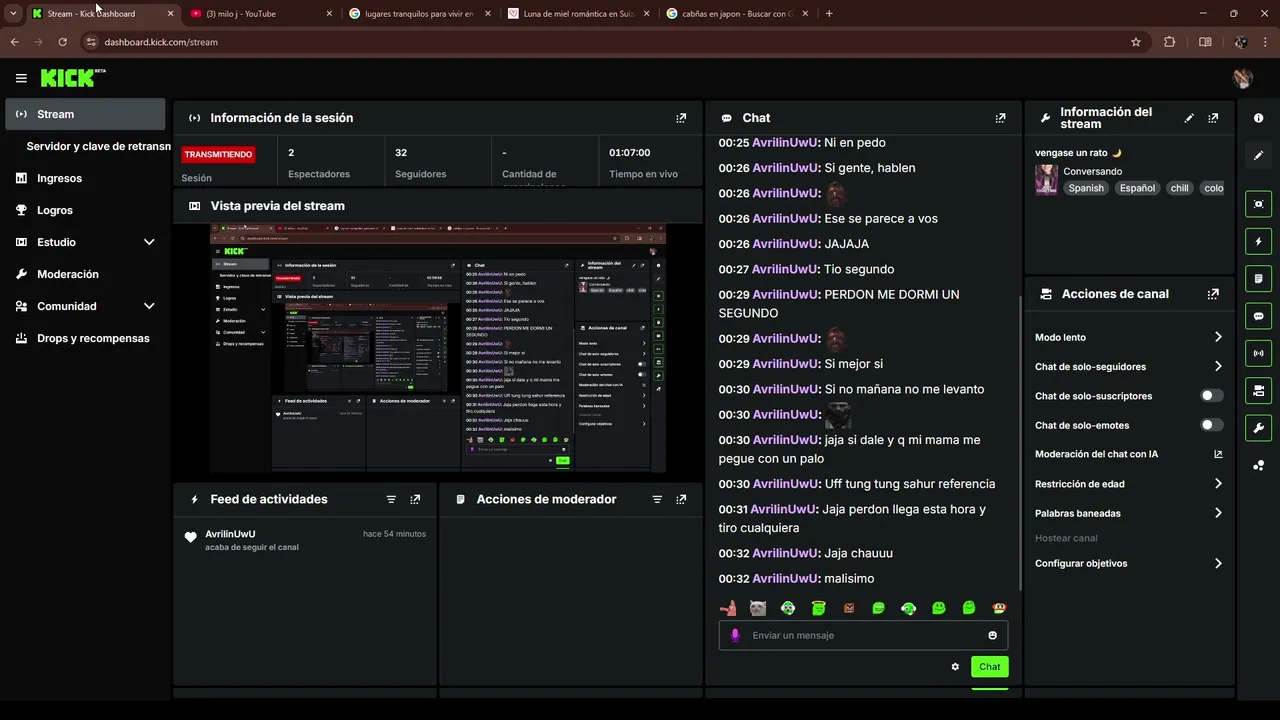Image resolution: width=1280 pixels, height=720 pixels.
Task: Pop out the Acciones de moderador panel
Action: point(681,499)
